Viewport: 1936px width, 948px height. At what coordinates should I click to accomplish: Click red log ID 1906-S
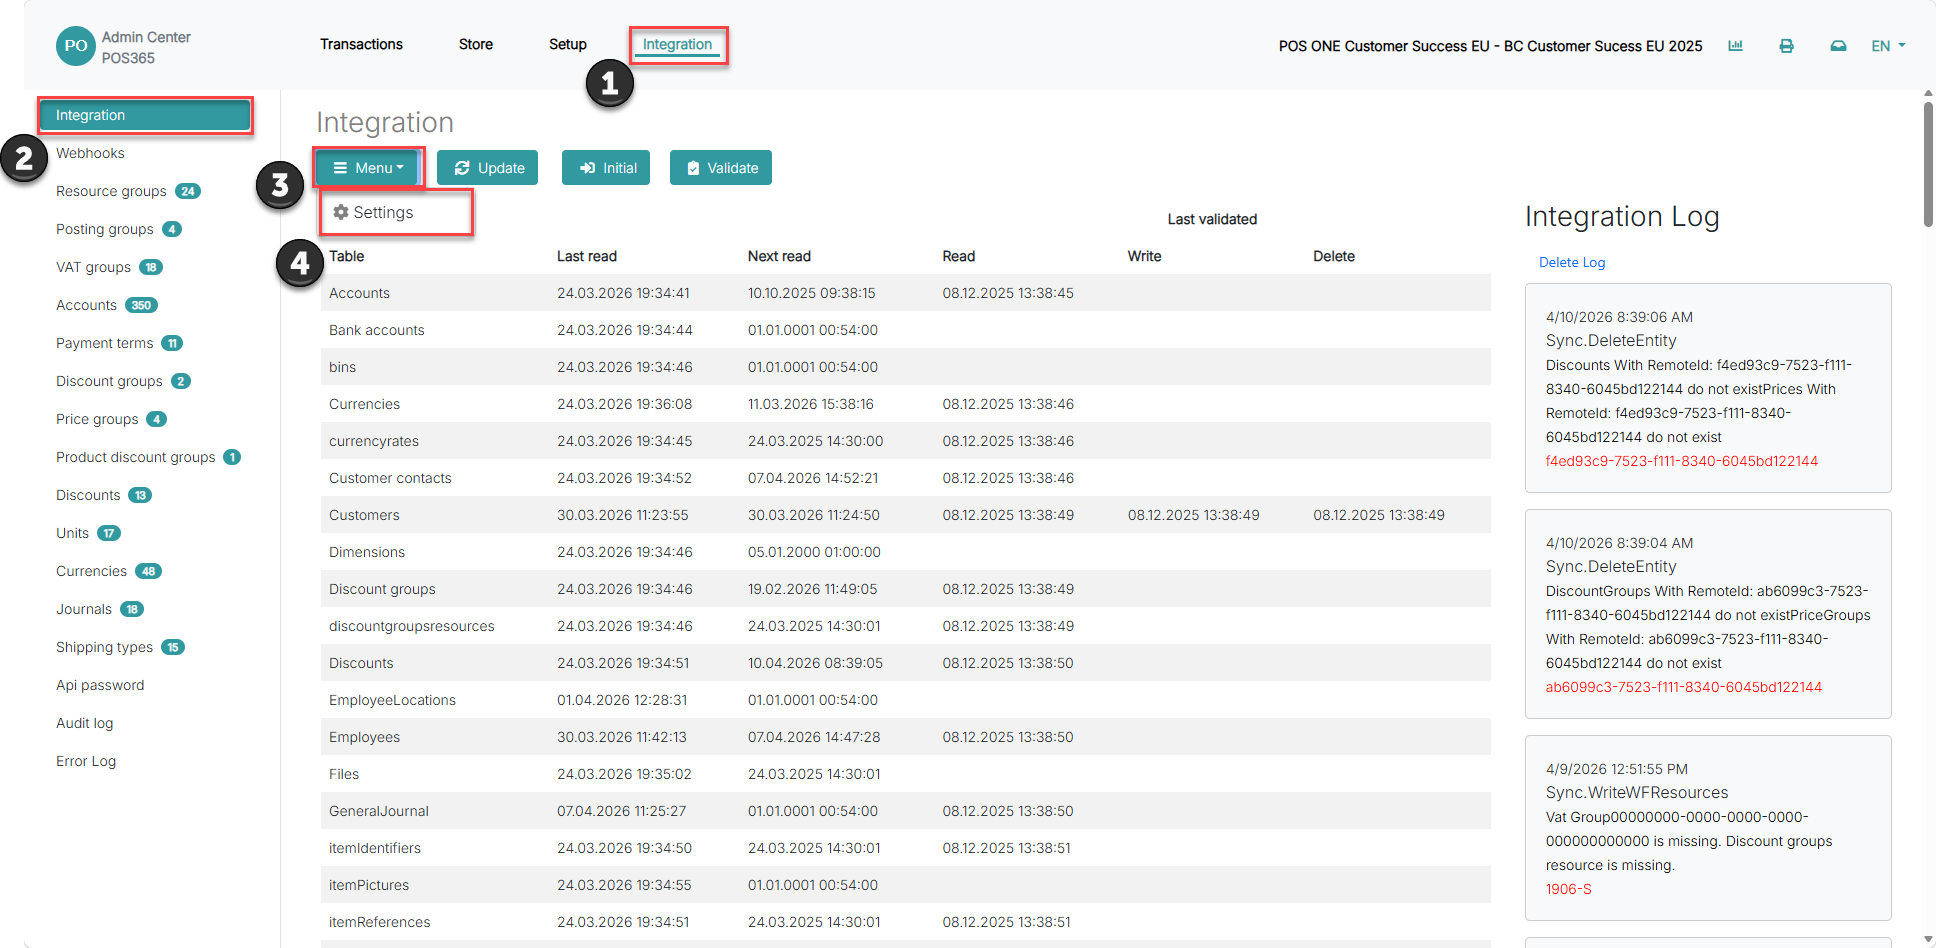1569,889
